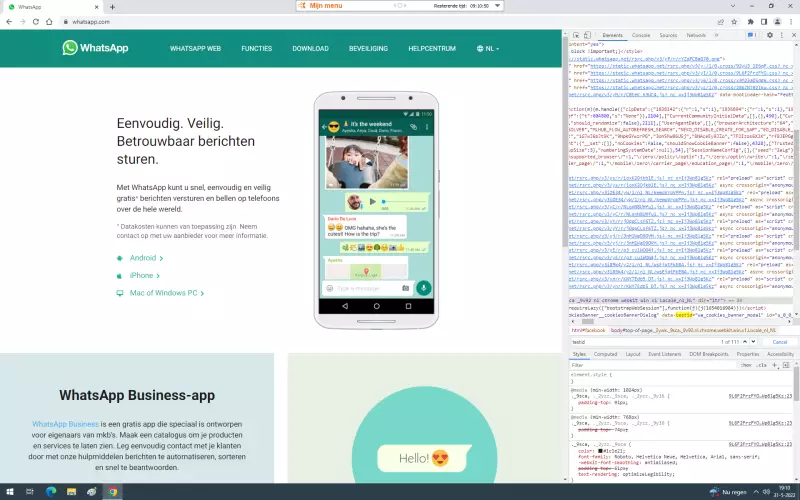Click the phone mockup image

click(x=377, y=210)
